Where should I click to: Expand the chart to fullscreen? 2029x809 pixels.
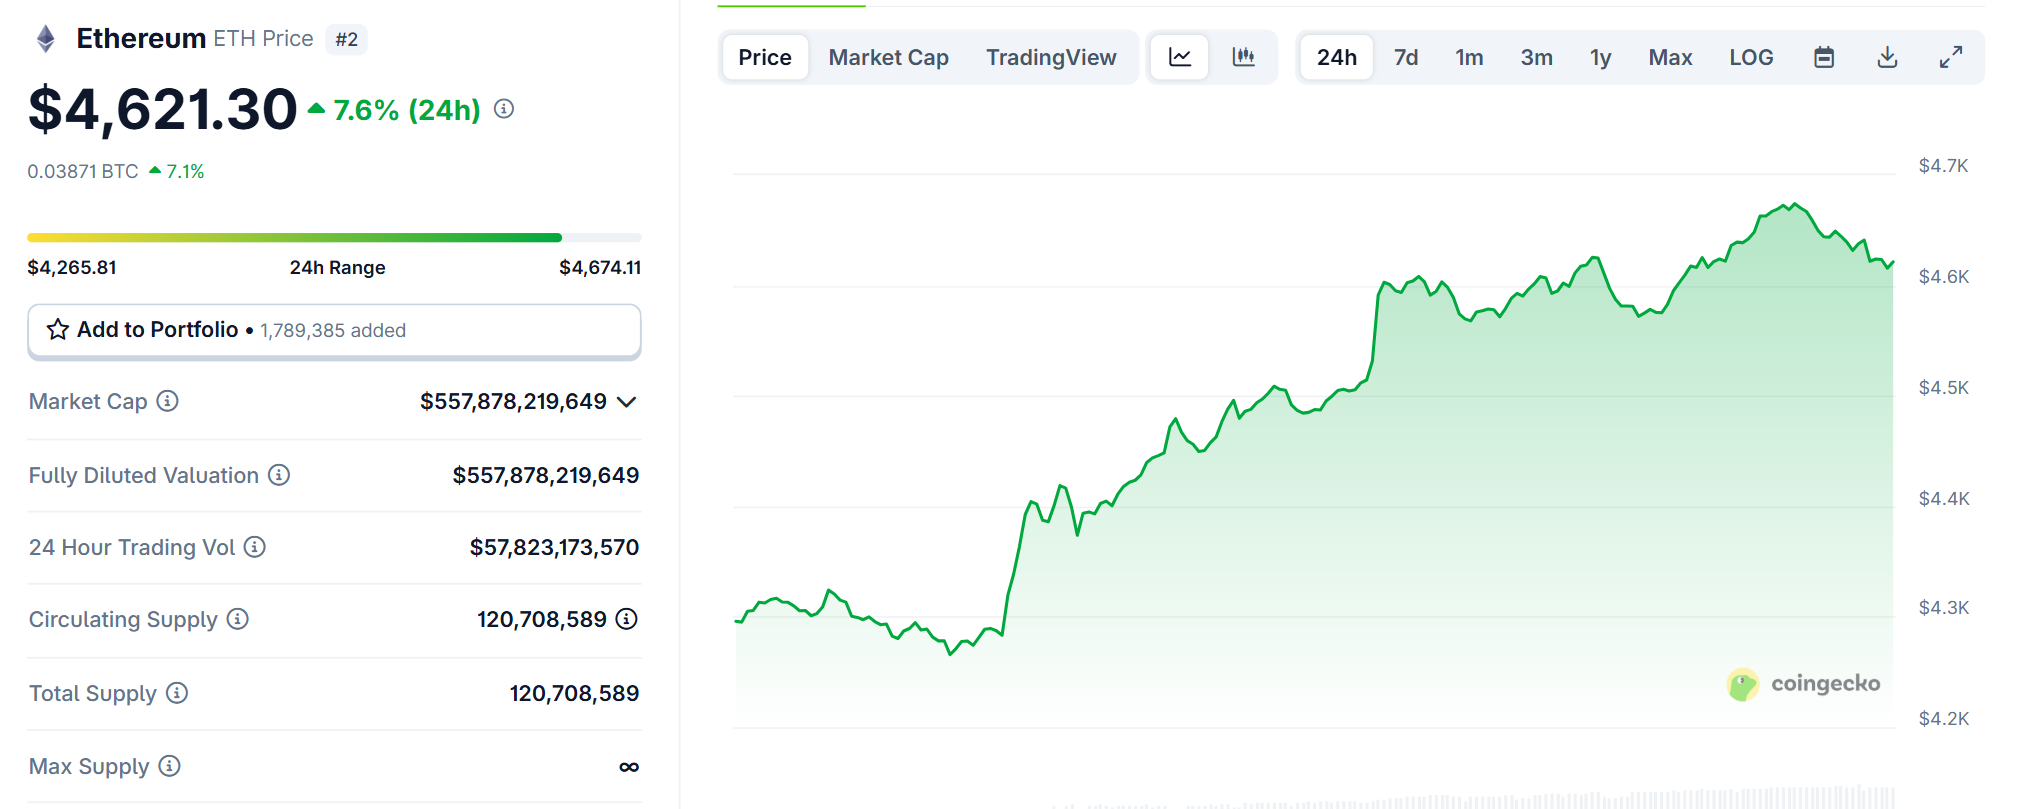point(1951,57)
